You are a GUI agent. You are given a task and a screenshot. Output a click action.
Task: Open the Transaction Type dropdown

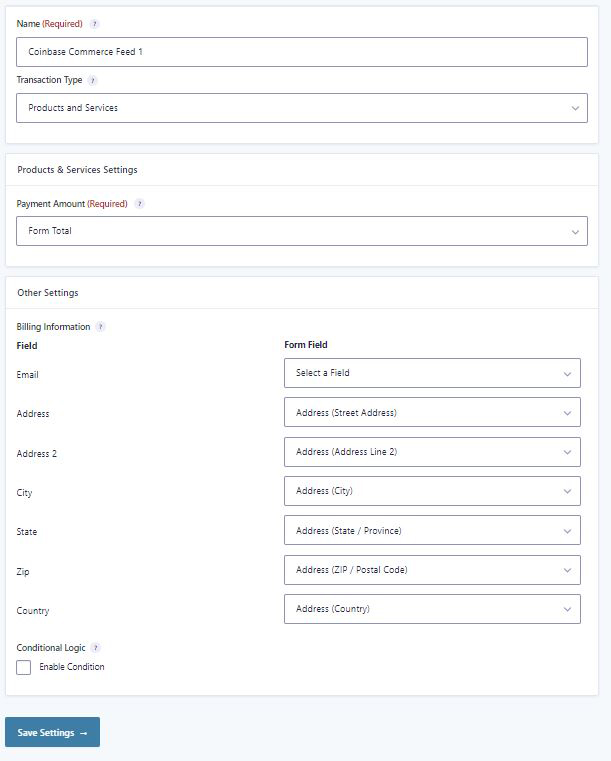(302, 108)
